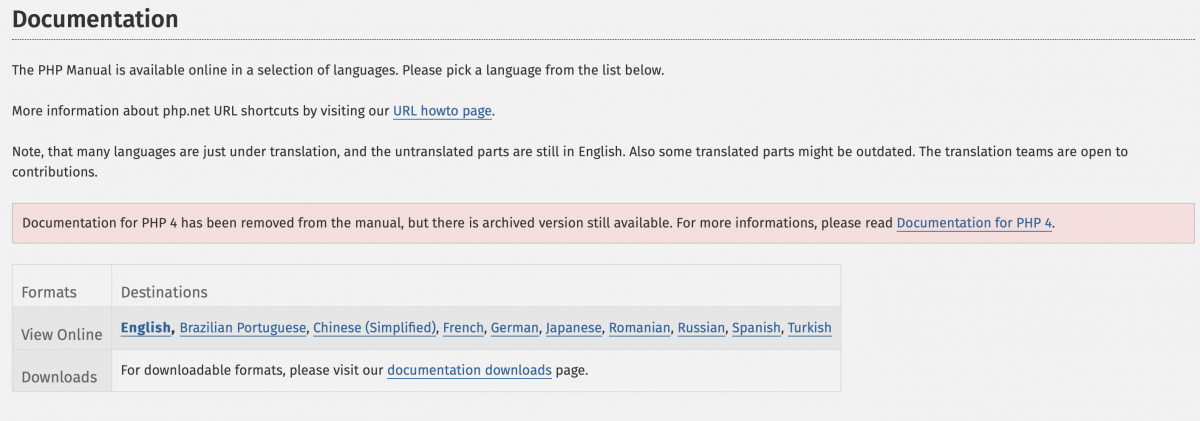Click the Destinations column header cell
Screen dimensions: 1200x421
[x=476, y=286]
